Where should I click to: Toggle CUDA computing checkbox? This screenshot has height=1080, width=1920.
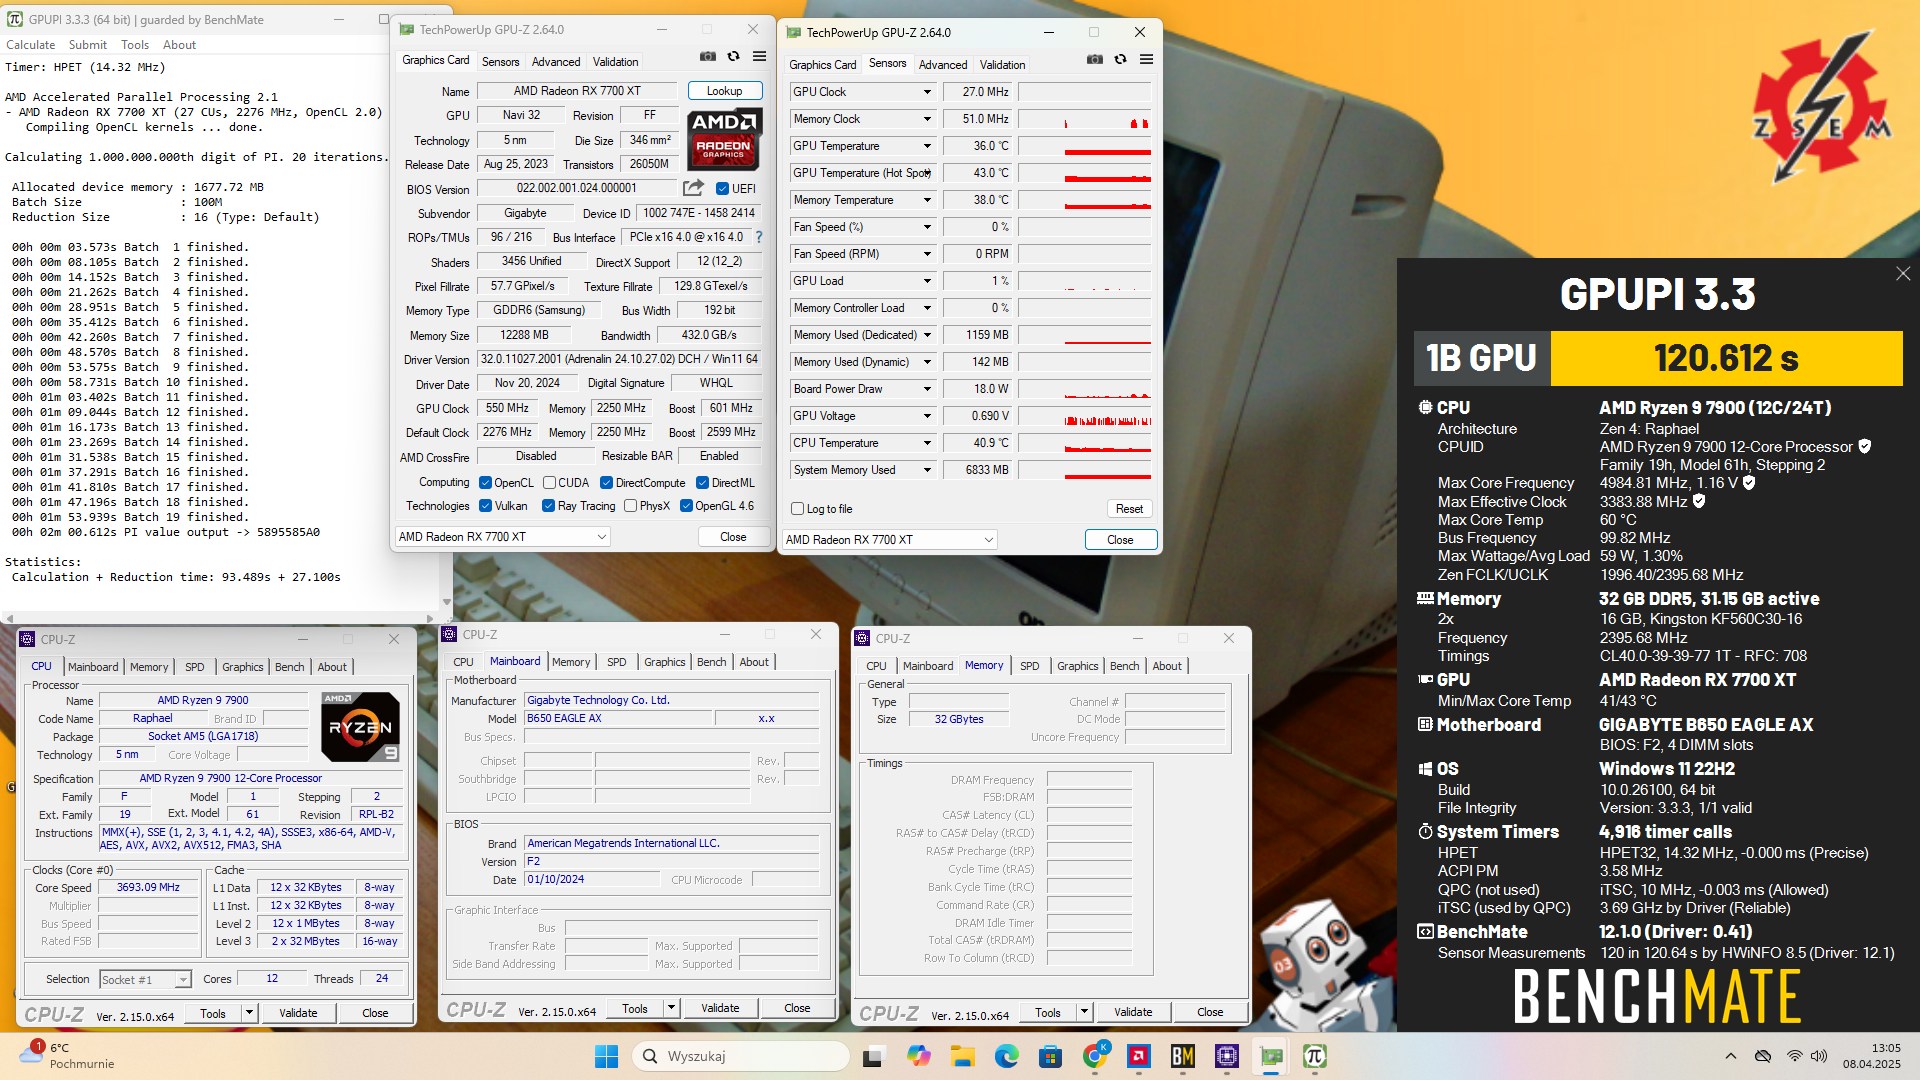tap(549, 482)
